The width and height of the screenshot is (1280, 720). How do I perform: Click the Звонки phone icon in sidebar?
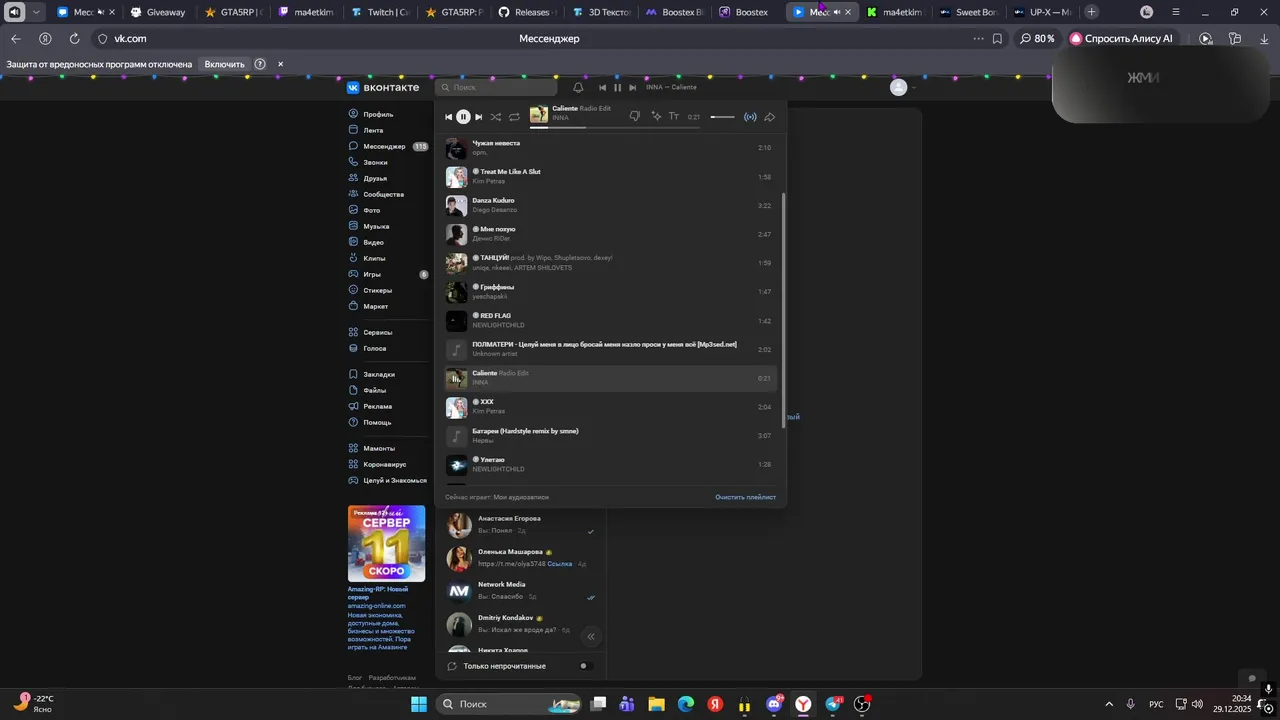point(353,162)
